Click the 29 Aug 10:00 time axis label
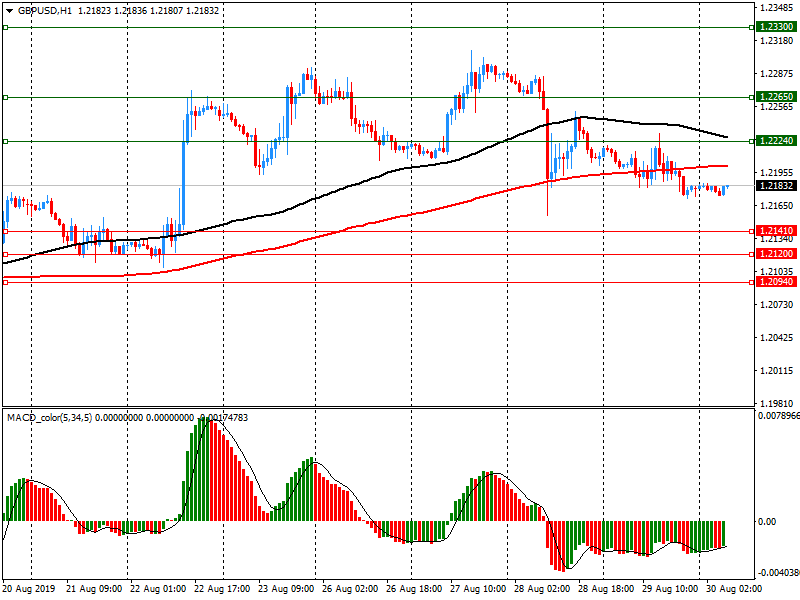This screenshot has height=600, width=800. (670, 589)
